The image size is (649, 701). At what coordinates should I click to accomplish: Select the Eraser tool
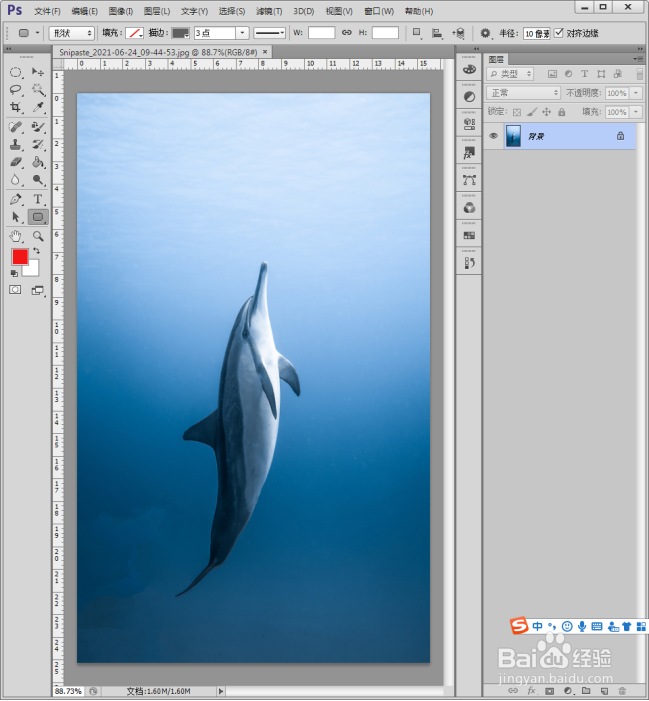click(16, 162)
